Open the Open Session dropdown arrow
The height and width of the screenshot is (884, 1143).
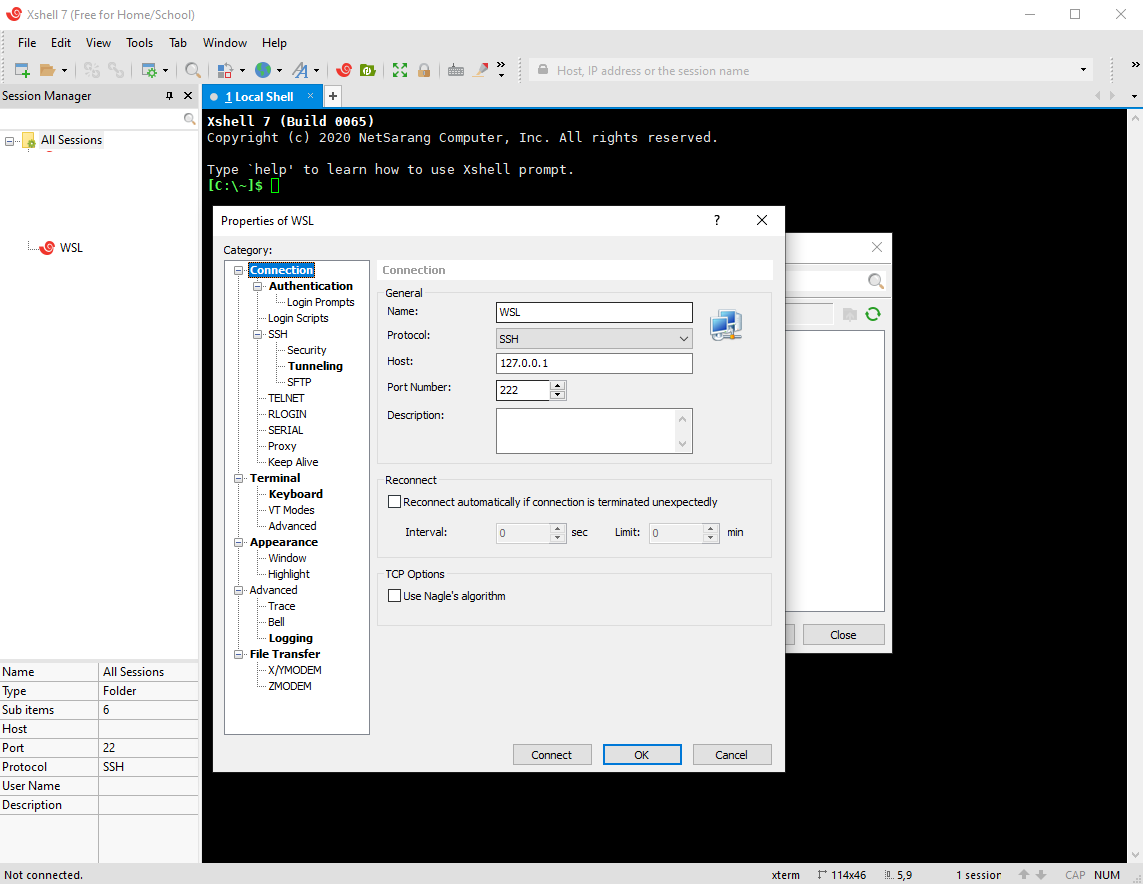click(64, 71)
